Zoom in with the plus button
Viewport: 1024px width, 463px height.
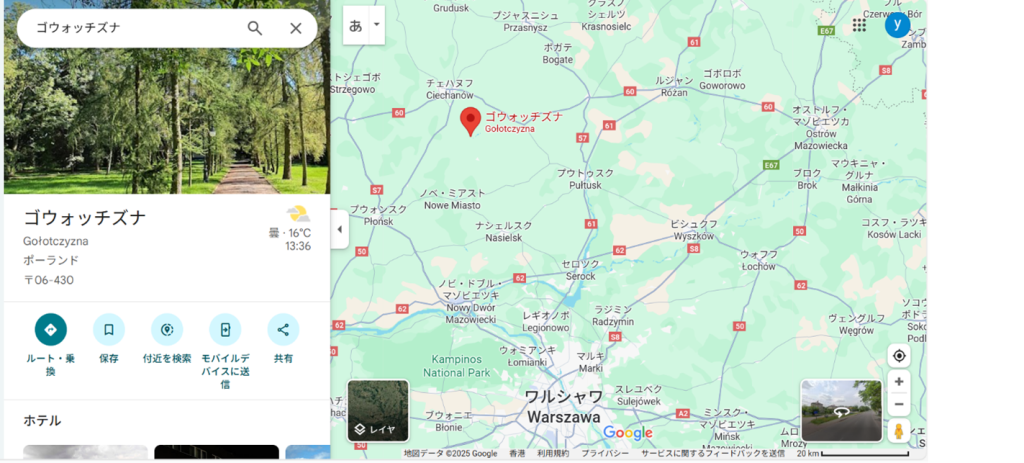click(899, 382)
